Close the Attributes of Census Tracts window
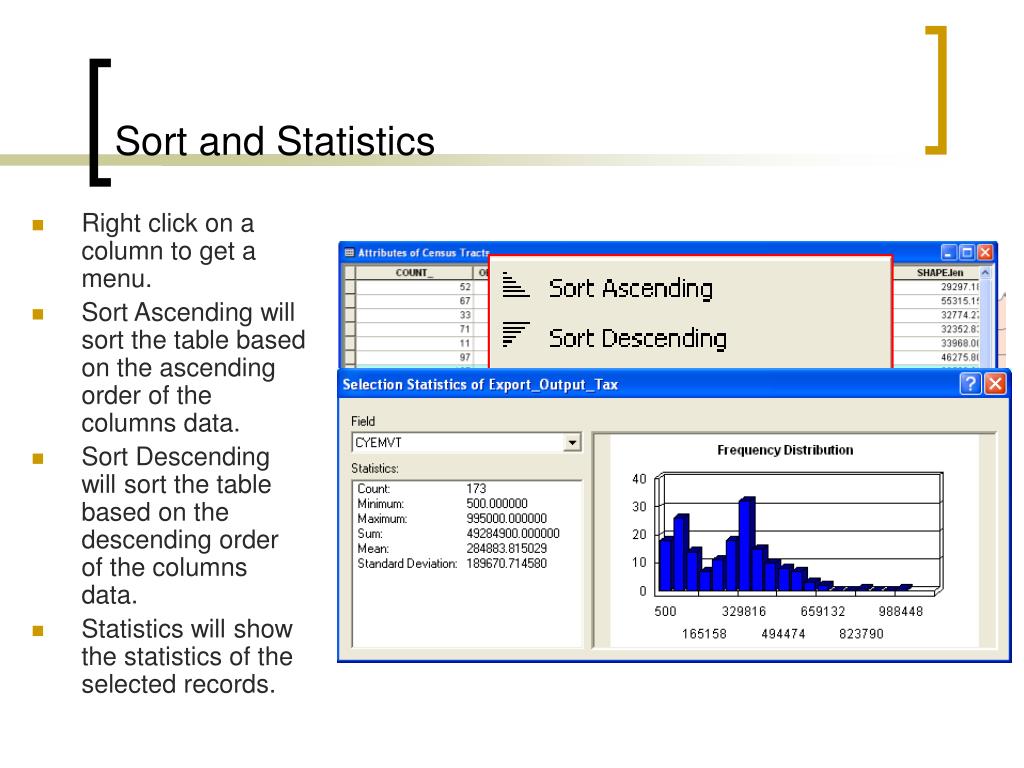Image resolution: width=1024 pixels, height=768 pixels. (985, 252)
